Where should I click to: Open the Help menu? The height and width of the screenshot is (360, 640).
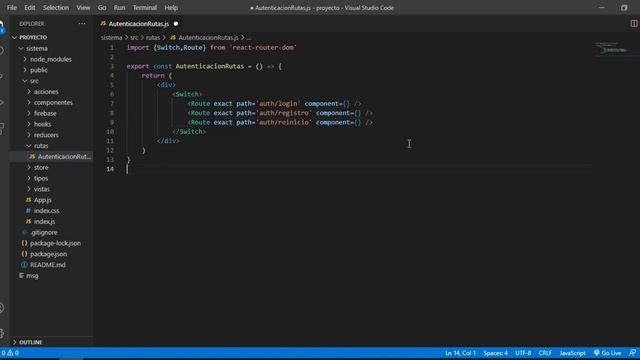click(171, 7)
